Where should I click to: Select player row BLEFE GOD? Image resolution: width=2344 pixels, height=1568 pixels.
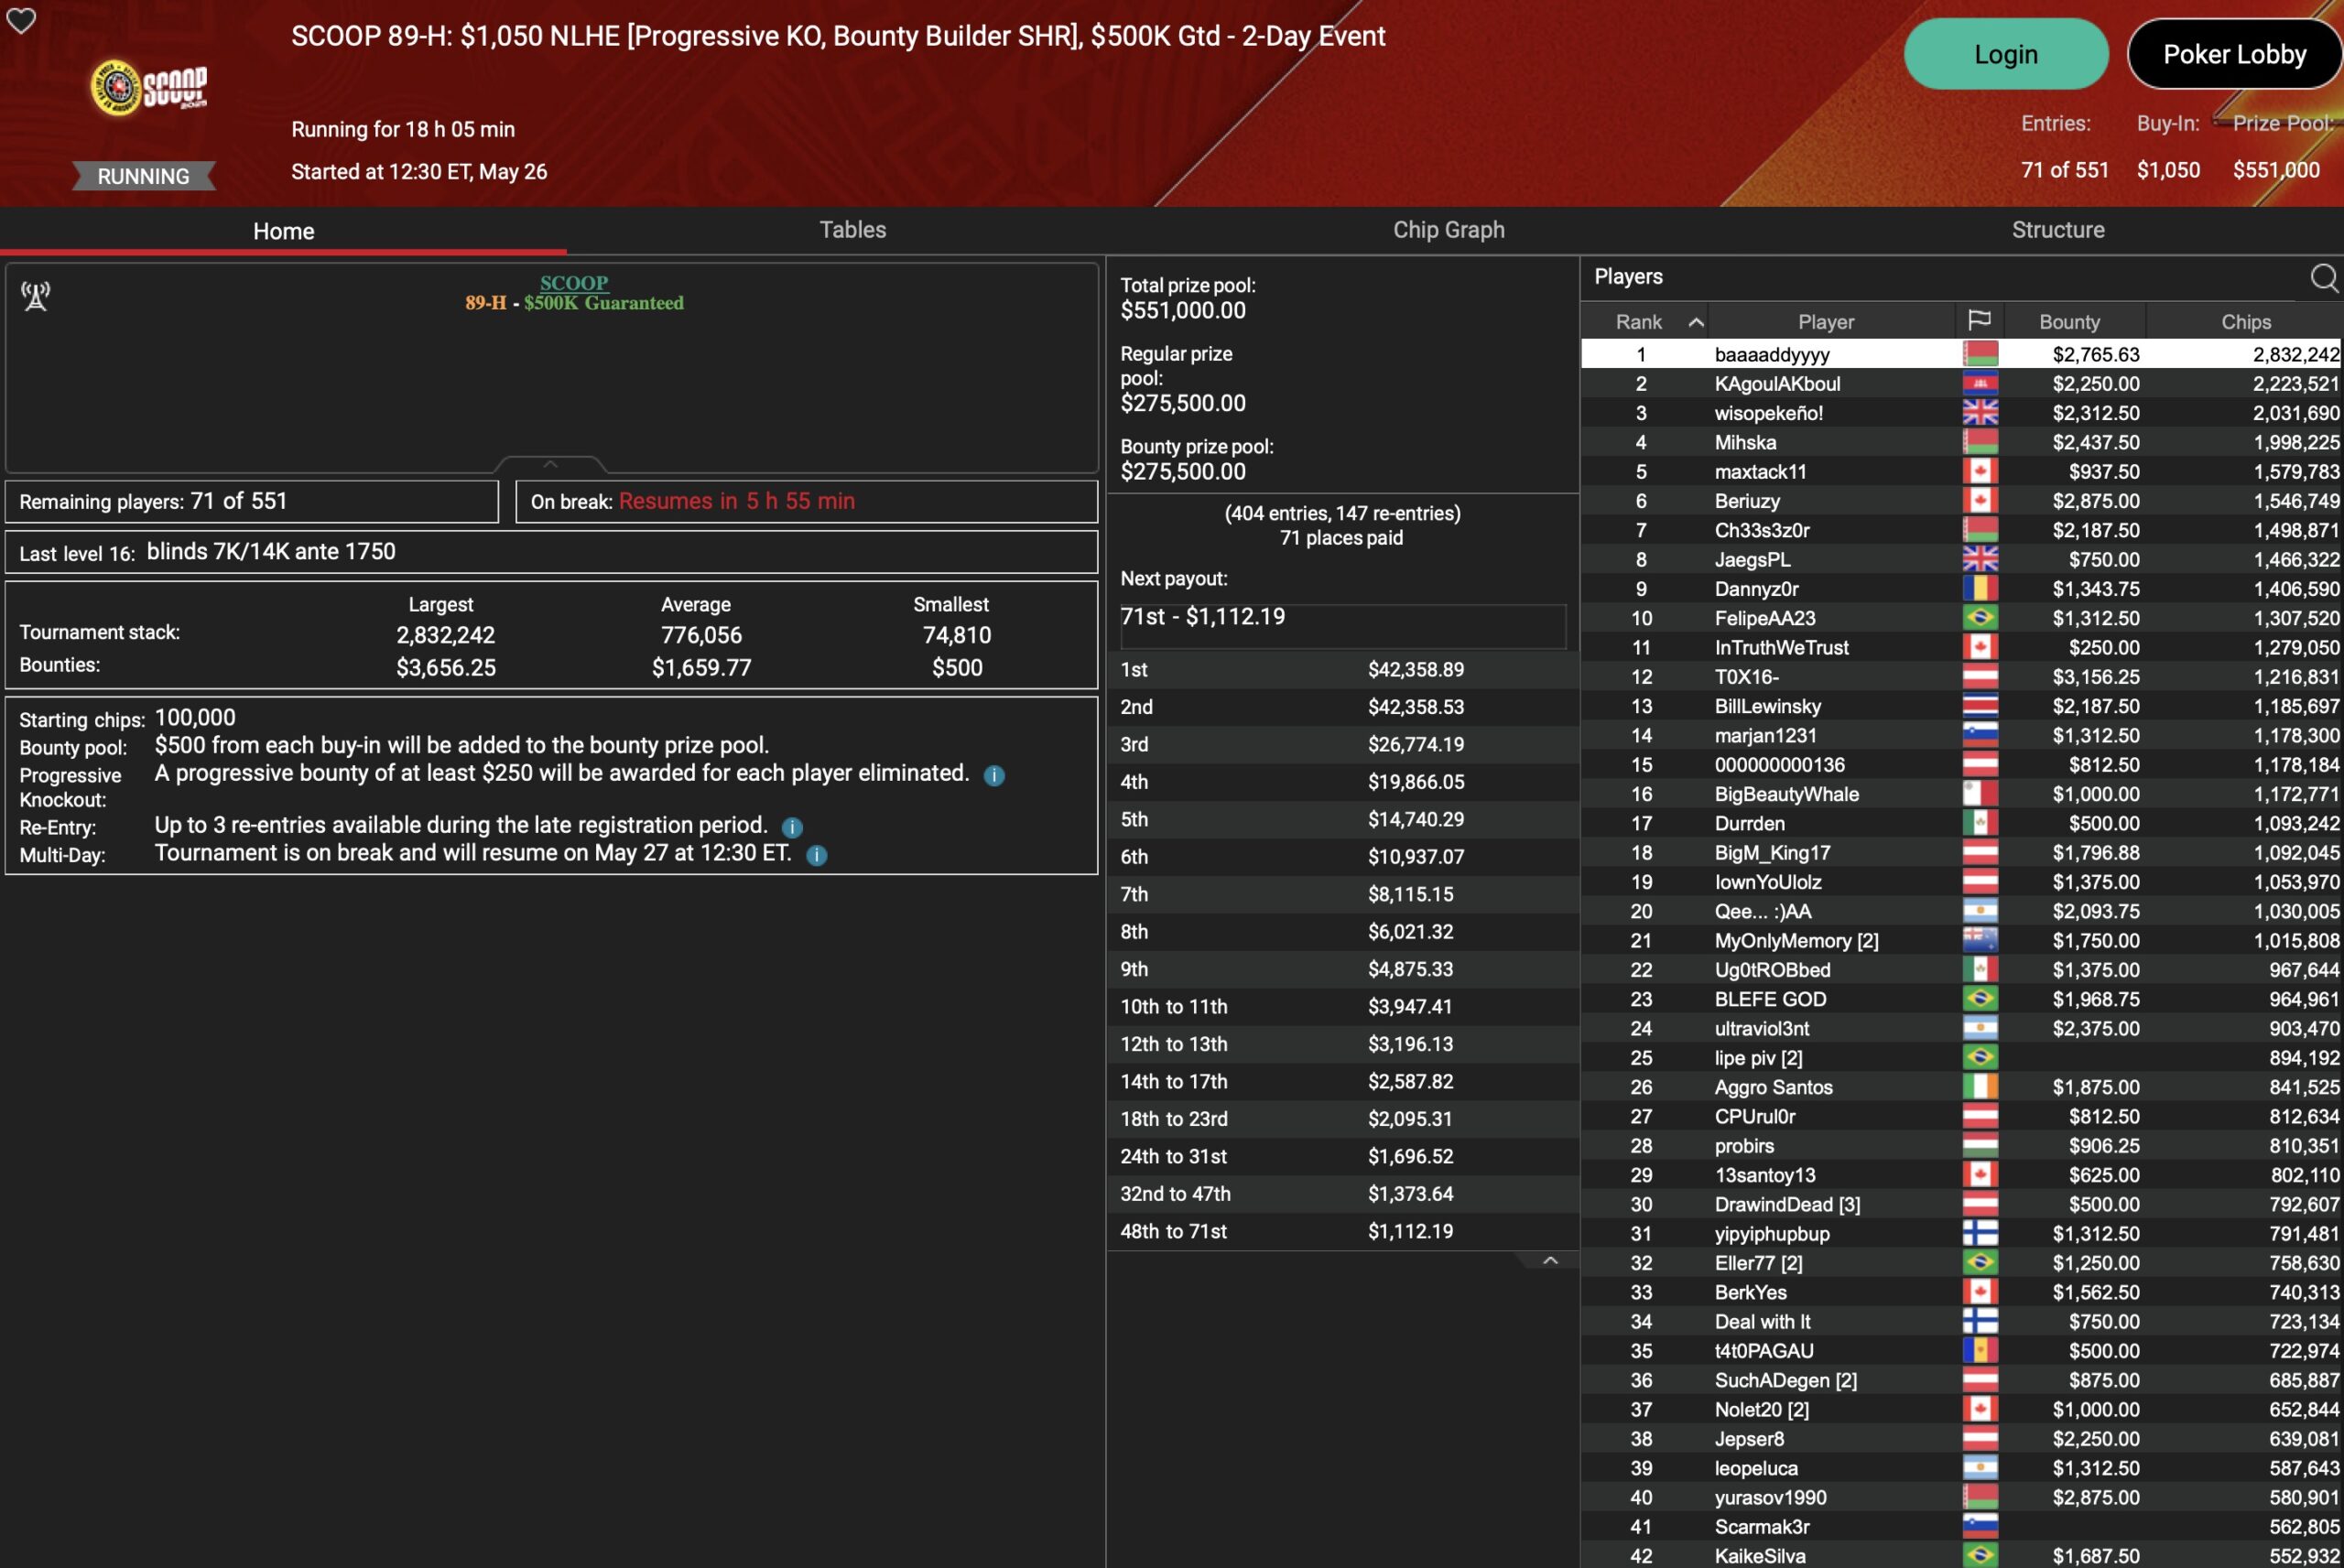pyautogui.click(x=1962, y=999)
